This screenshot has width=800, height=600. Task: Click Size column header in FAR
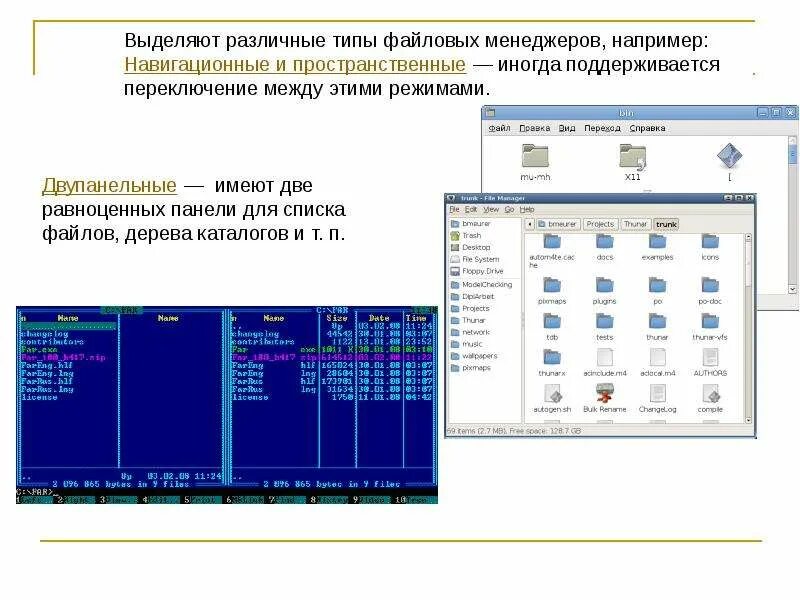pos(337,318)
